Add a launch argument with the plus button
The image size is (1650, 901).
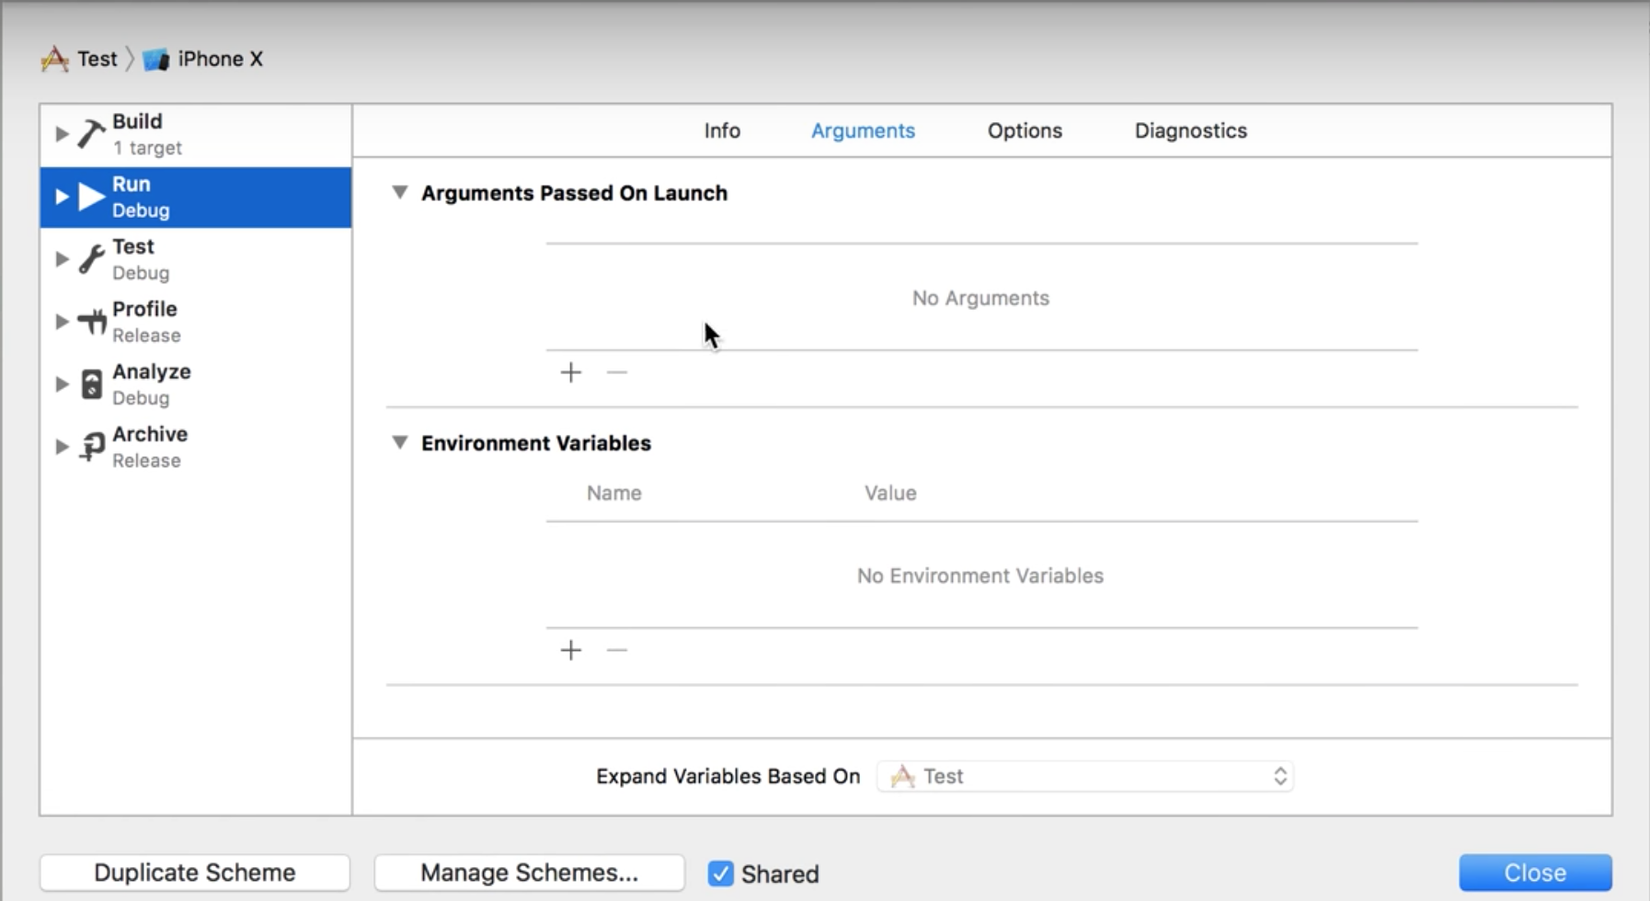coord(571,373)
